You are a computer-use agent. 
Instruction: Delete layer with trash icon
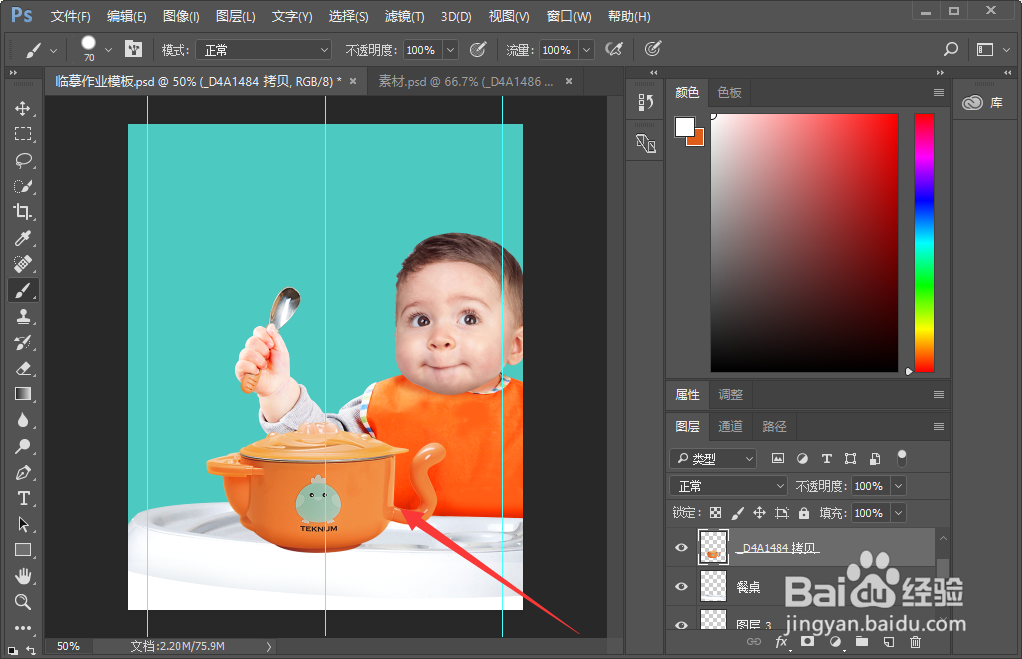[915, 642]
